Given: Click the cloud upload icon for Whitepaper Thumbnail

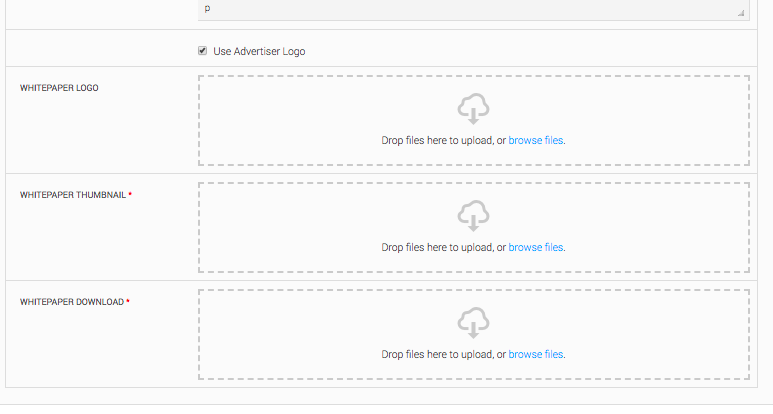Looking at the screenshot, I should click(473, 215).
